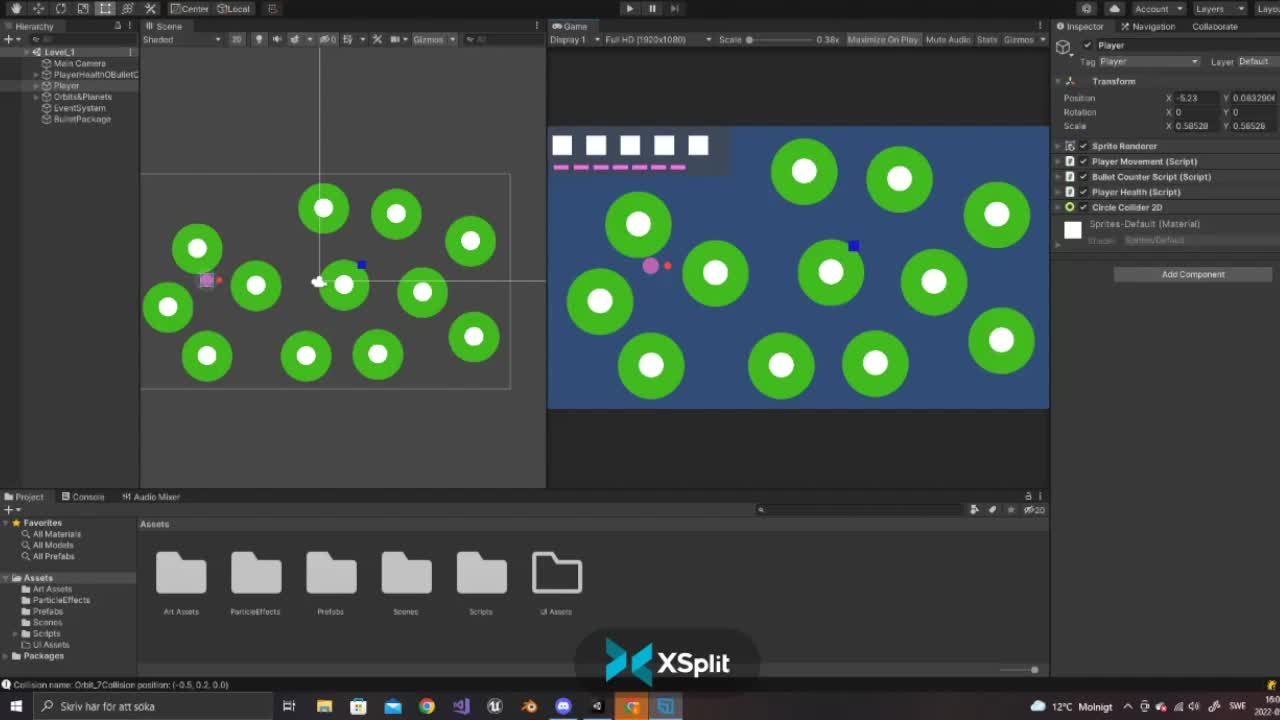This screenshot has height=720, width=1280.
Task: Open the Console tab
Action: click(83, 496)
